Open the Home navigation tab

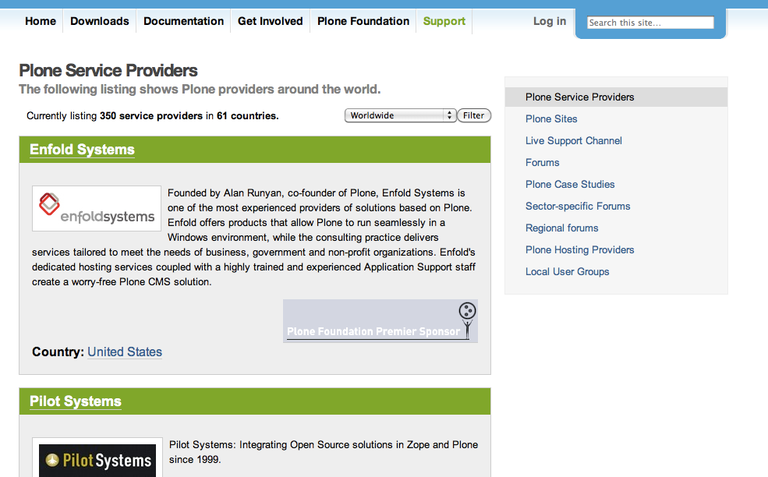(x=40, y=21)
